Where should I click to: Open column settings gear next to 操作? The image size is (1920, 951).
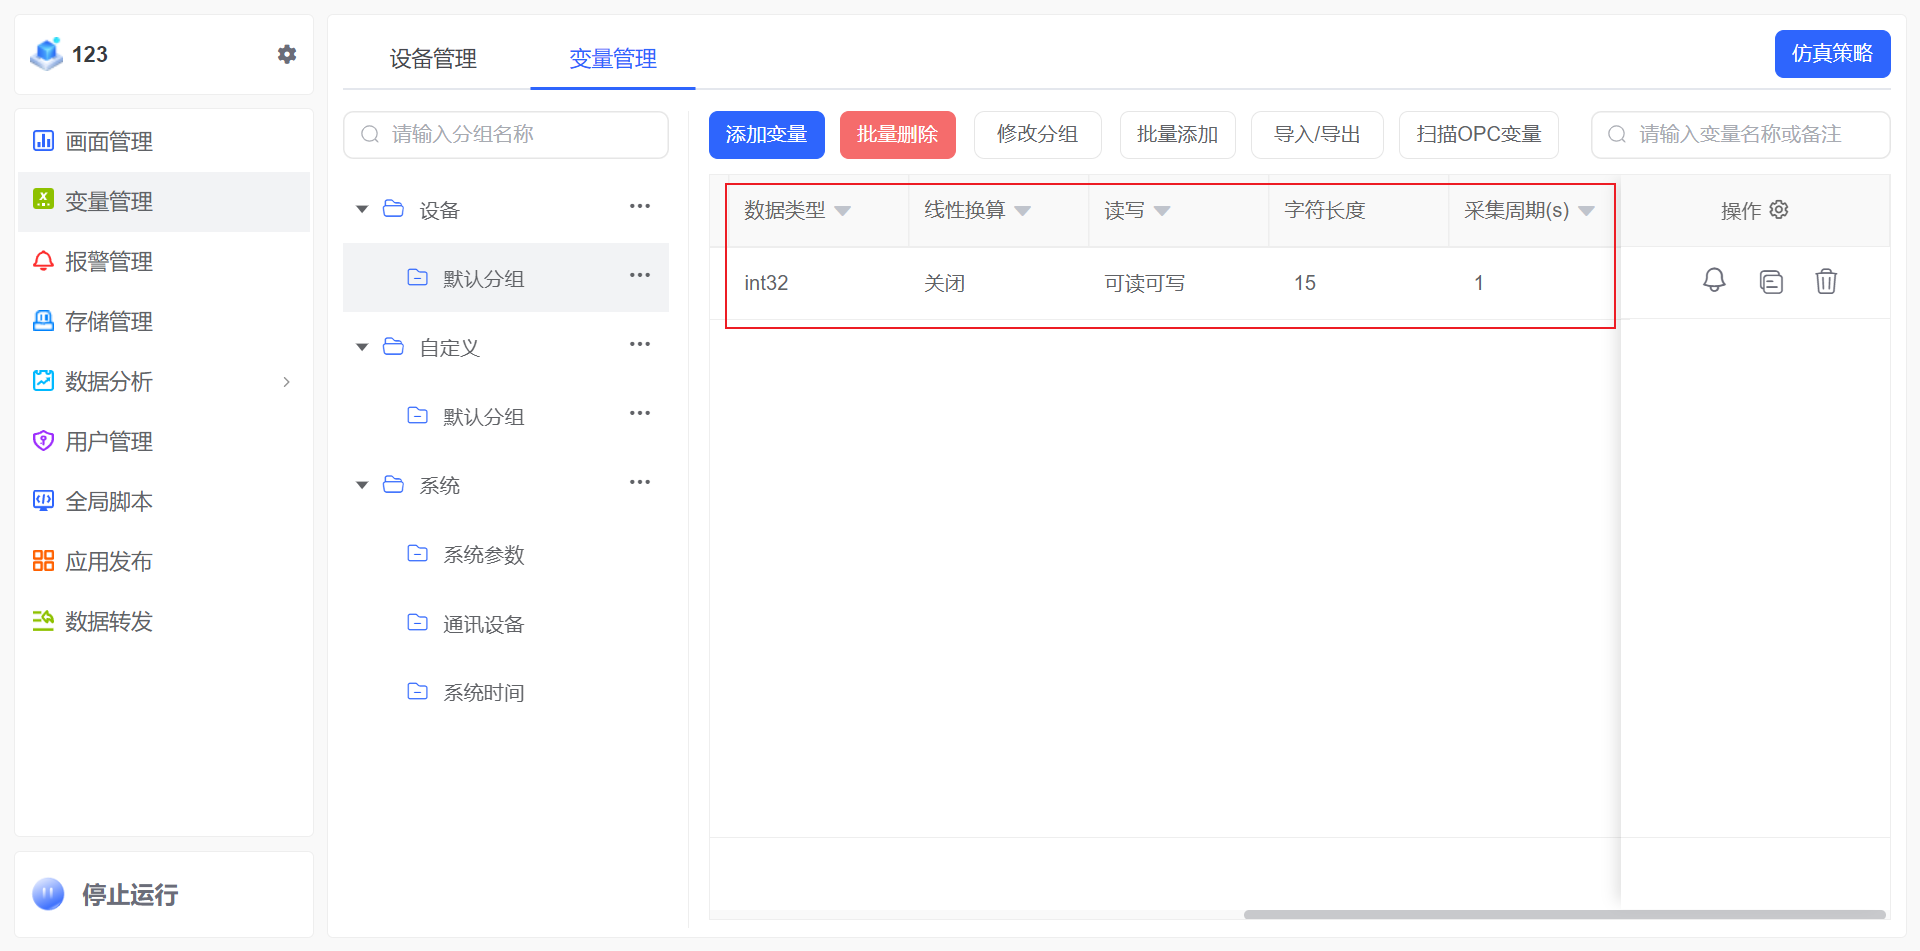[1779, 210]
